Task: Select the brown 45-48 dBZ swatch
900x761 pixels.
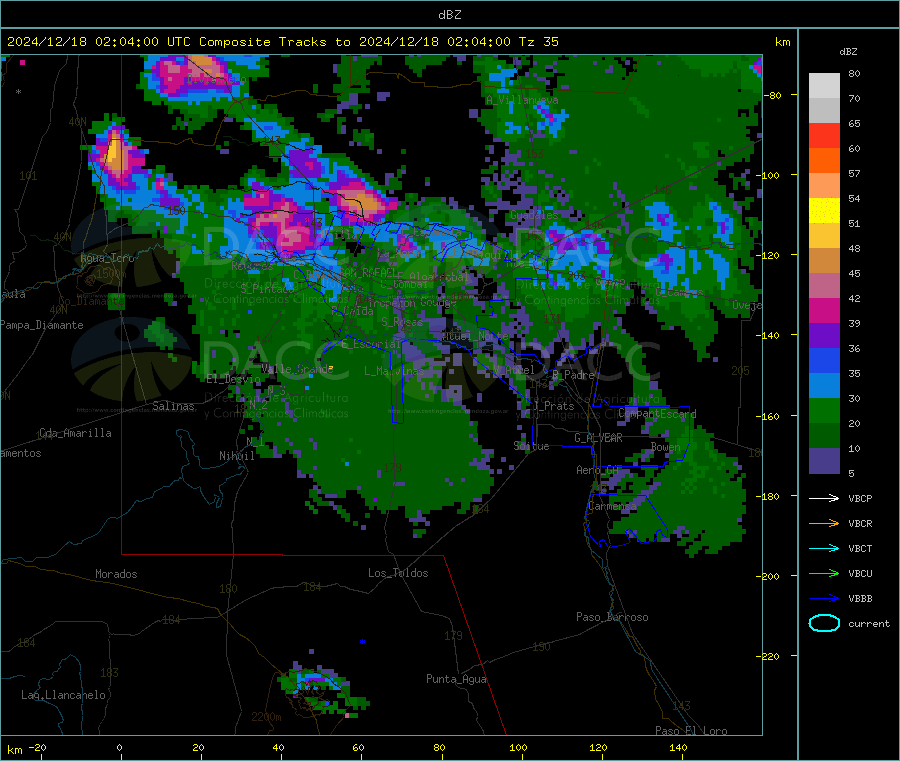Action: (x=824, y=261)
